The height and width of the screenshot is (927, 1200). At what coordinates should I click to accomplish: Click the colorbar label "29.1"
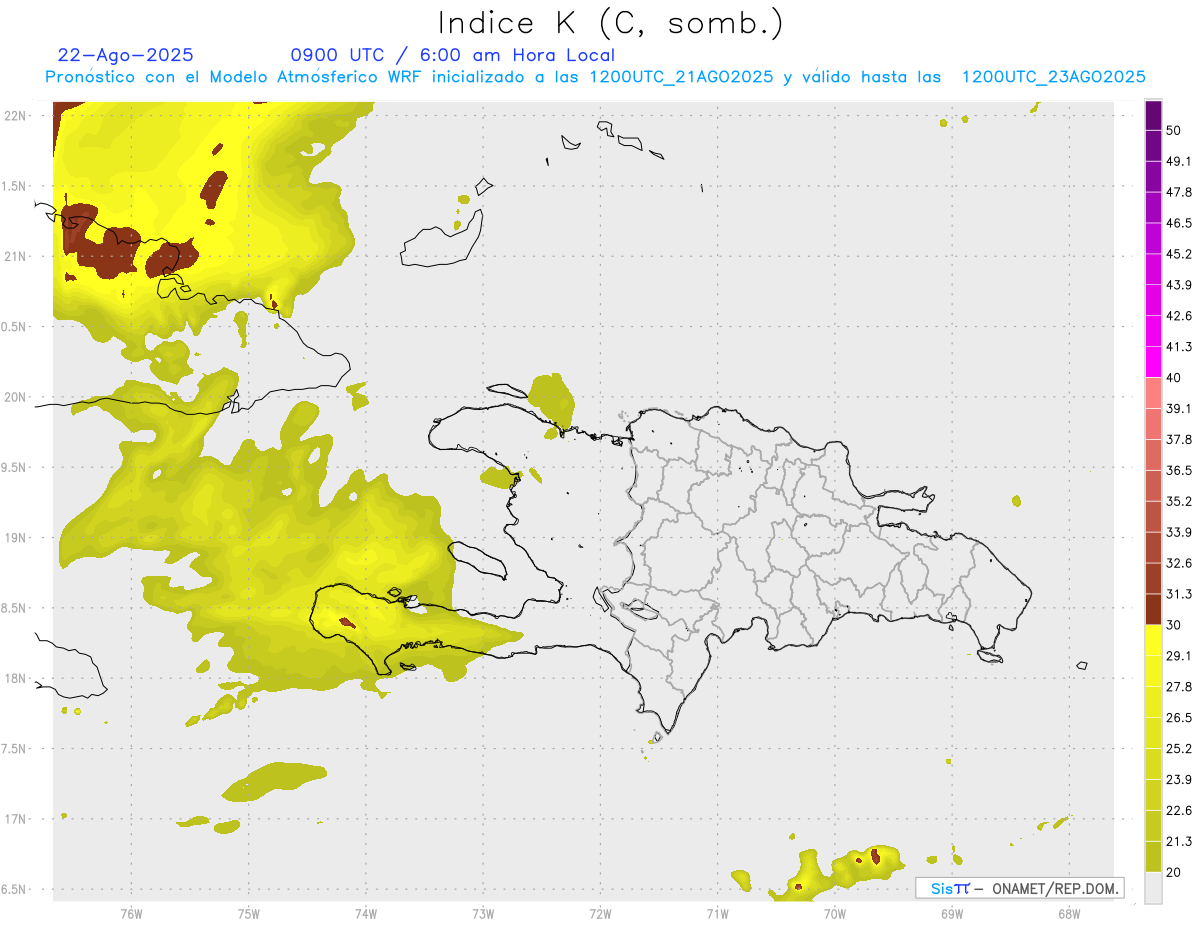[x=1179, y=656]
